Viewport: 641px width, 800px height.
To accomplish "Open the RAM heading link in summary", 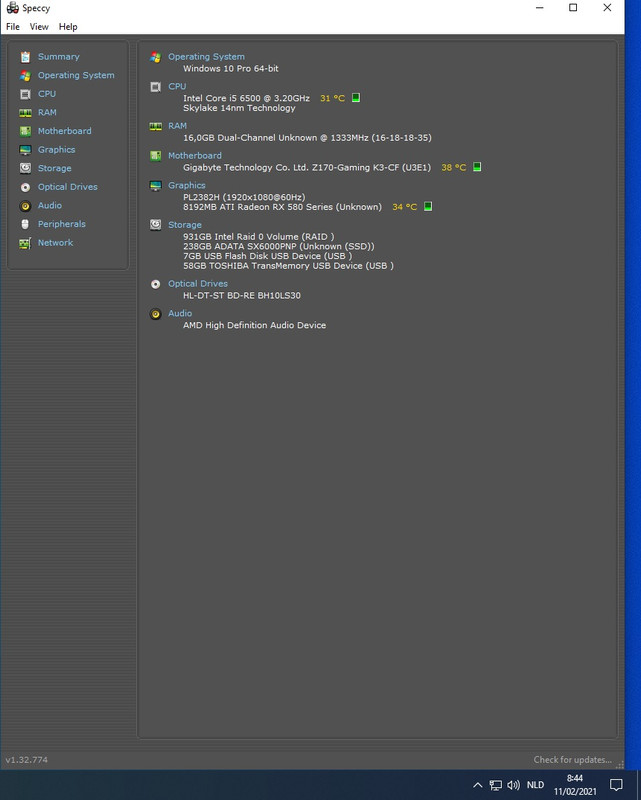I will (178, 126).
